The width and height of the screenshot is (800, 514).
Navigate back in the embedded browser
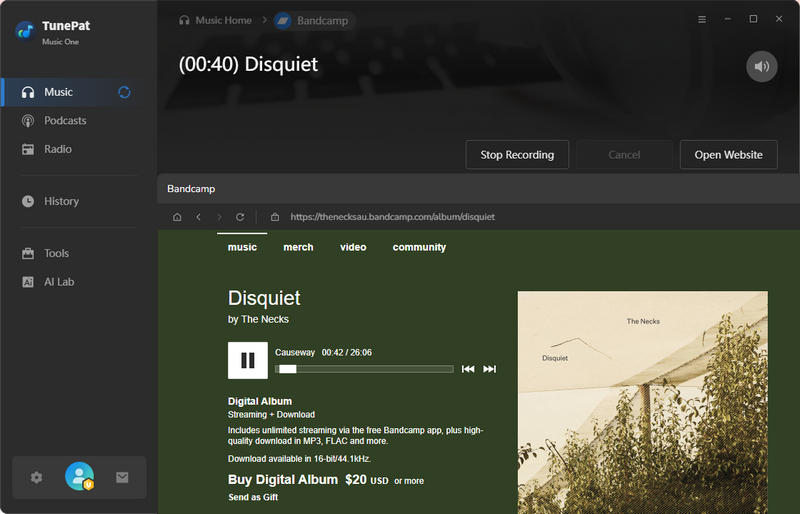coord(198,217)
